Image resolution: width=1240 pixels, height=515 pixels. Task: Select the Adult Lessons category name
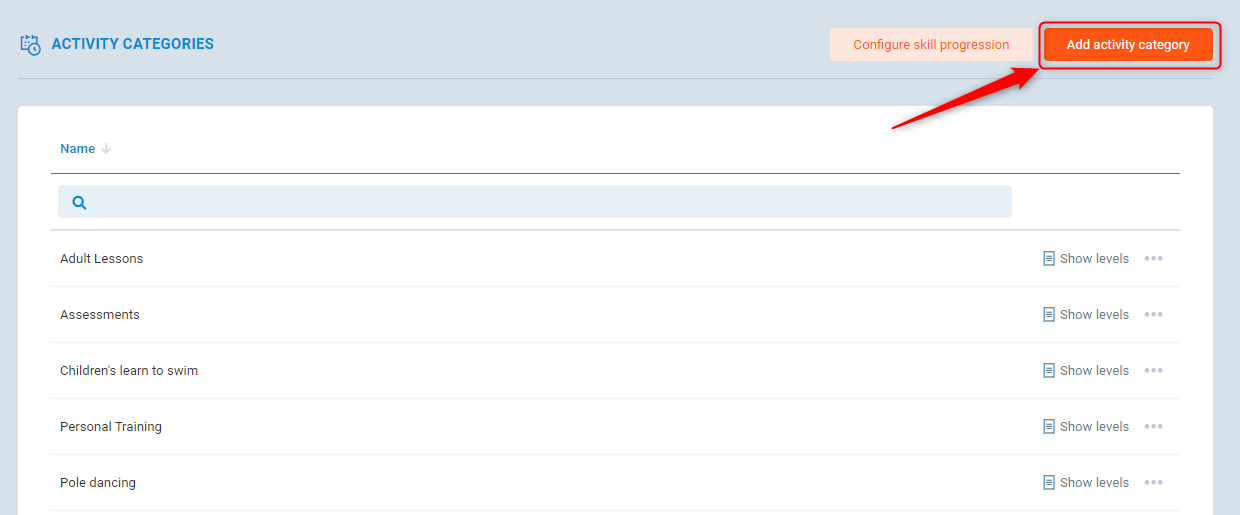point(101,259)
